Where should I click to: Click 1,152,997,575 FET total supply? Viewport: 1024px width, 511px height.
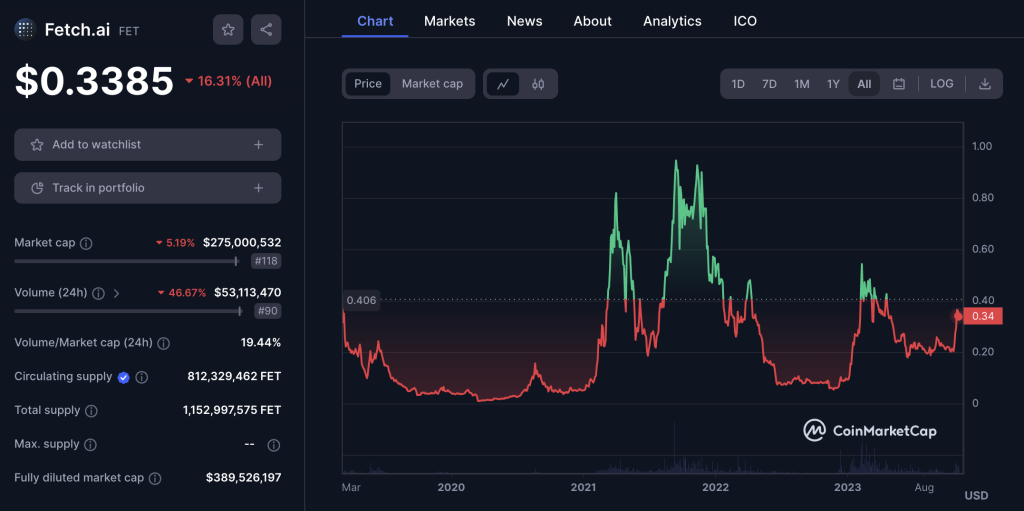pos(232,410)
